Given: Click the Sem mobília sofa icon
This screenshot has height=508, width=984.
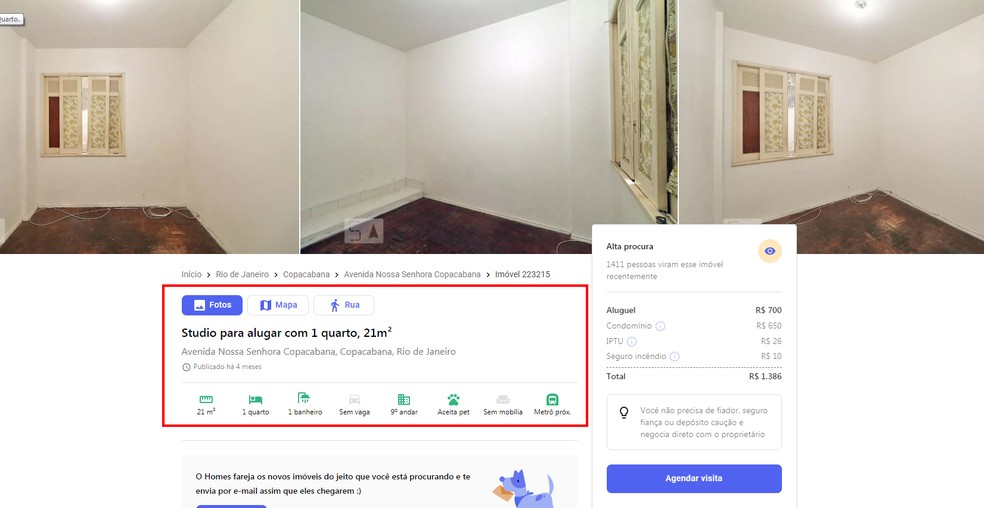Looking at the screenshot, I should [503, 399].
